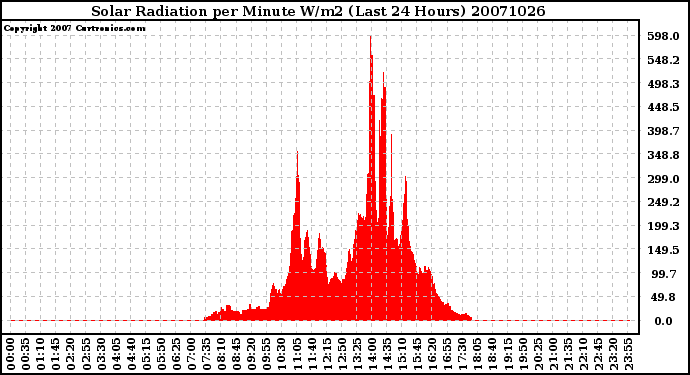Viewport: 690px width, 375px height.
Task: Click the 15:10 time label
Action: pyautogui.click(x=402, y=354)
